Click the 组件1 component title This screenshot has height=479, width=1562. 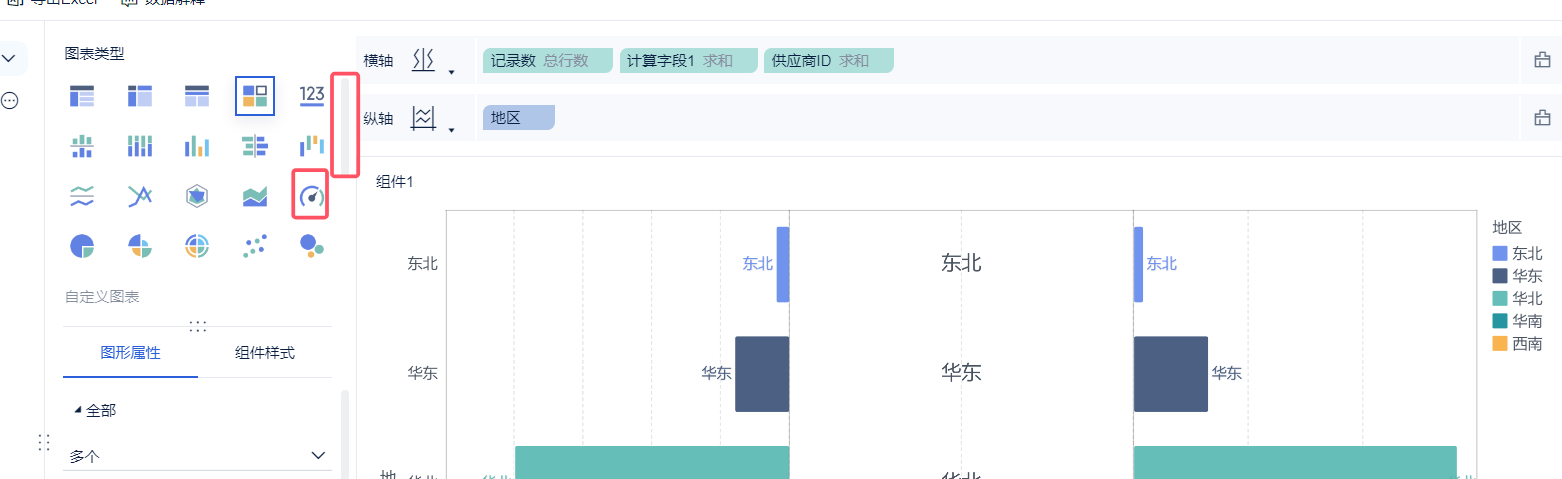[394, 181]
